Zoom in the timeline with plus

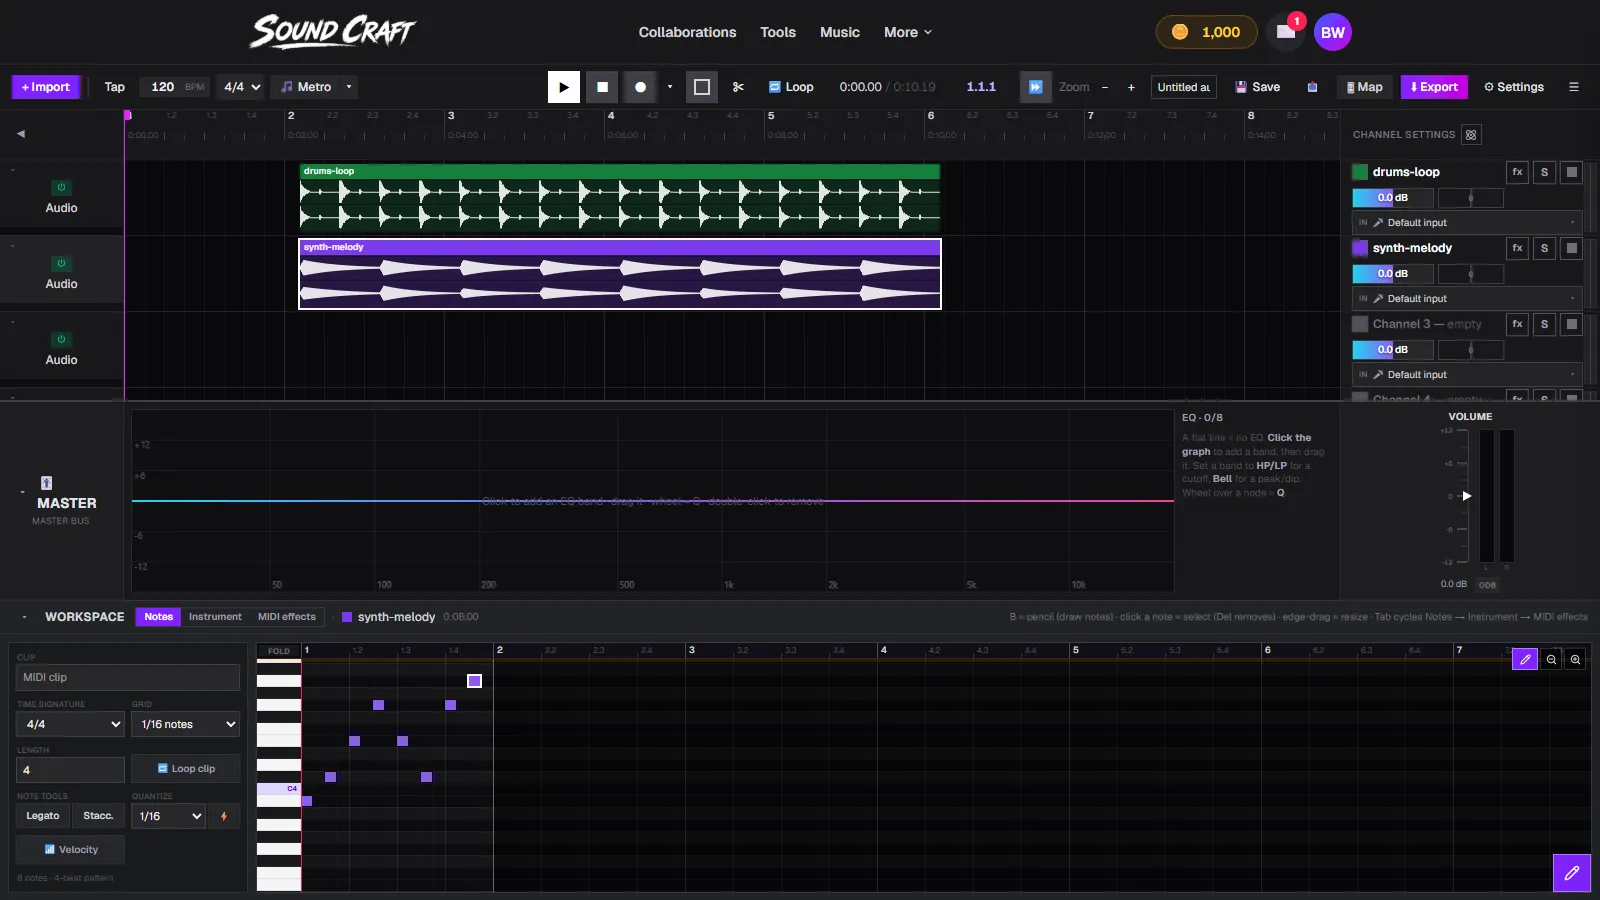(1131, 87)
